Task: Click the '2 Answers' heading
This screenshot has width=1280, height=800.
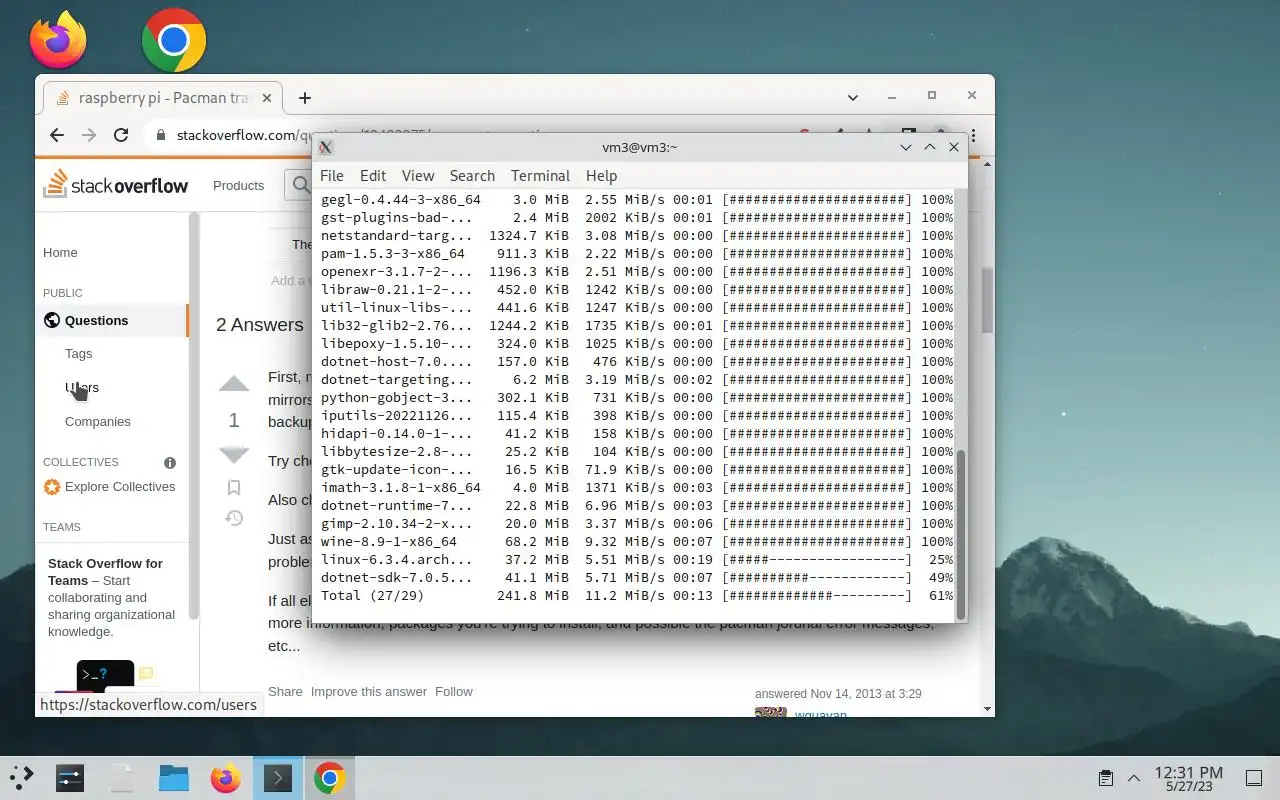Action: click(260, 325)
